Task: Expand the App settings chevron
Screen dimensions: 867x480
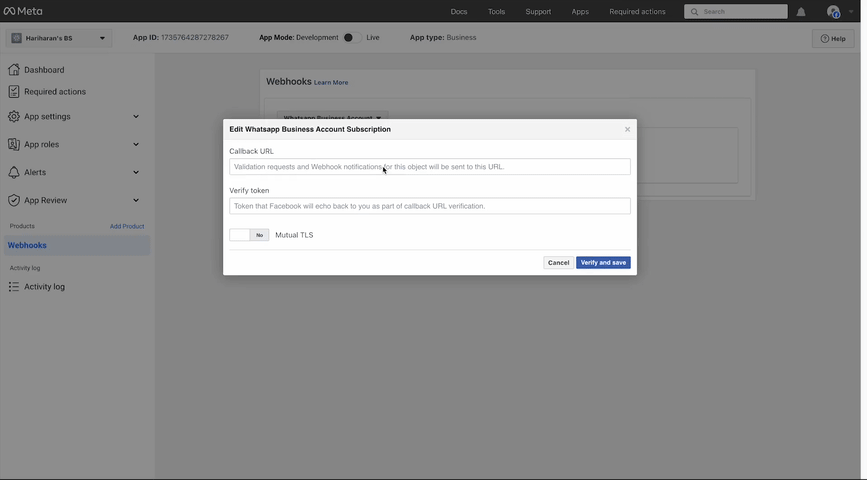Action: click(x=136, y=117)
